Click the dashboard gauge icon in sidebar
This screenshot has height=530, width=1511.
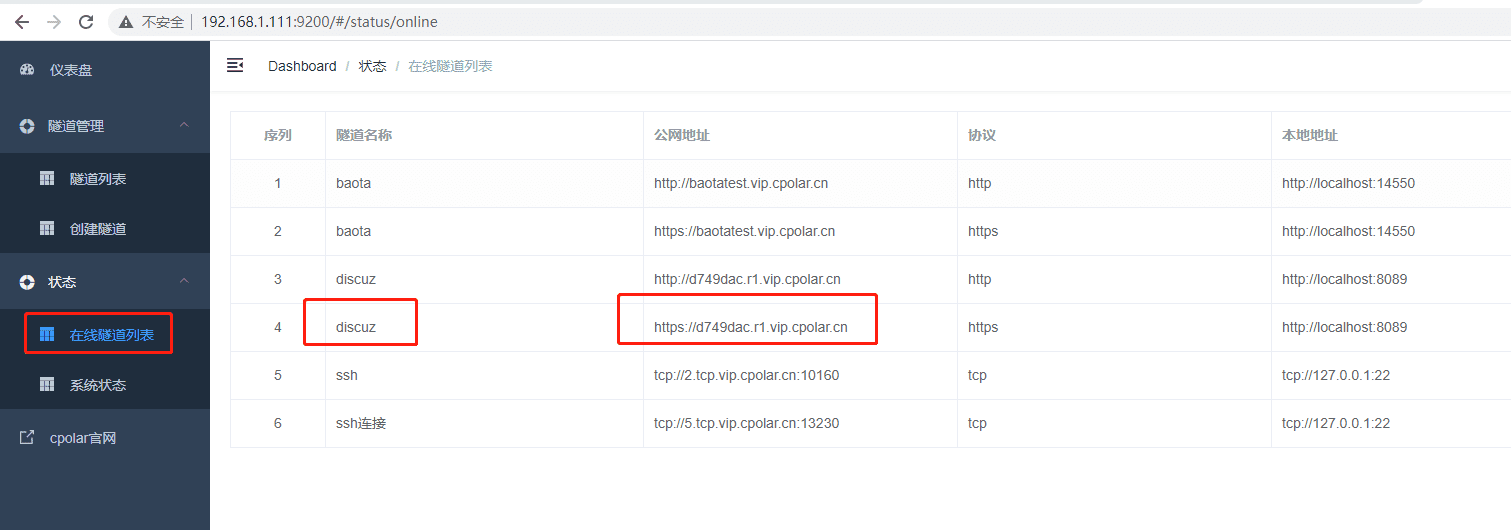point(27,70)
